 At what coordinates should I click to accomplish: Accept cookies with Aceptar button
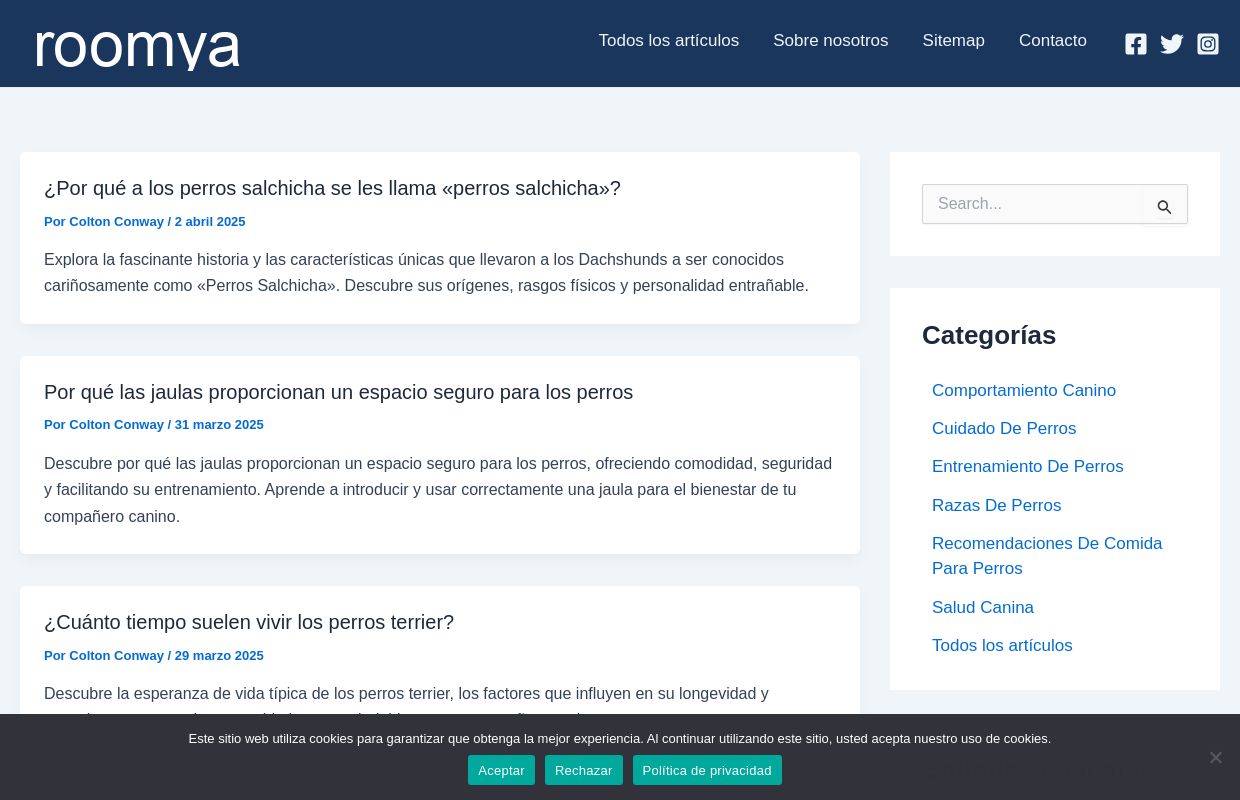tap(501, 770)
